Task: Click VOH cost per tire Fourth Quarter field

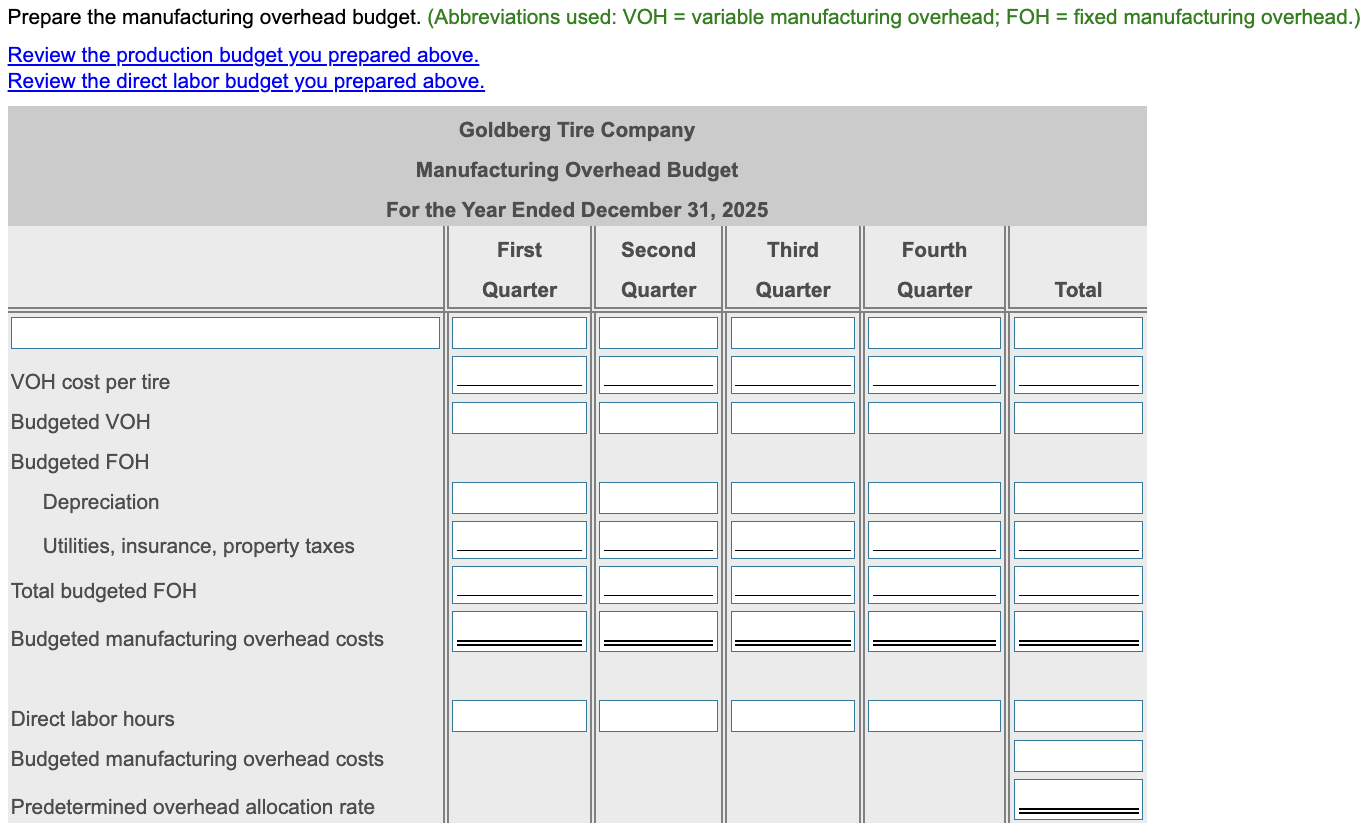Action: click(934, 374)
